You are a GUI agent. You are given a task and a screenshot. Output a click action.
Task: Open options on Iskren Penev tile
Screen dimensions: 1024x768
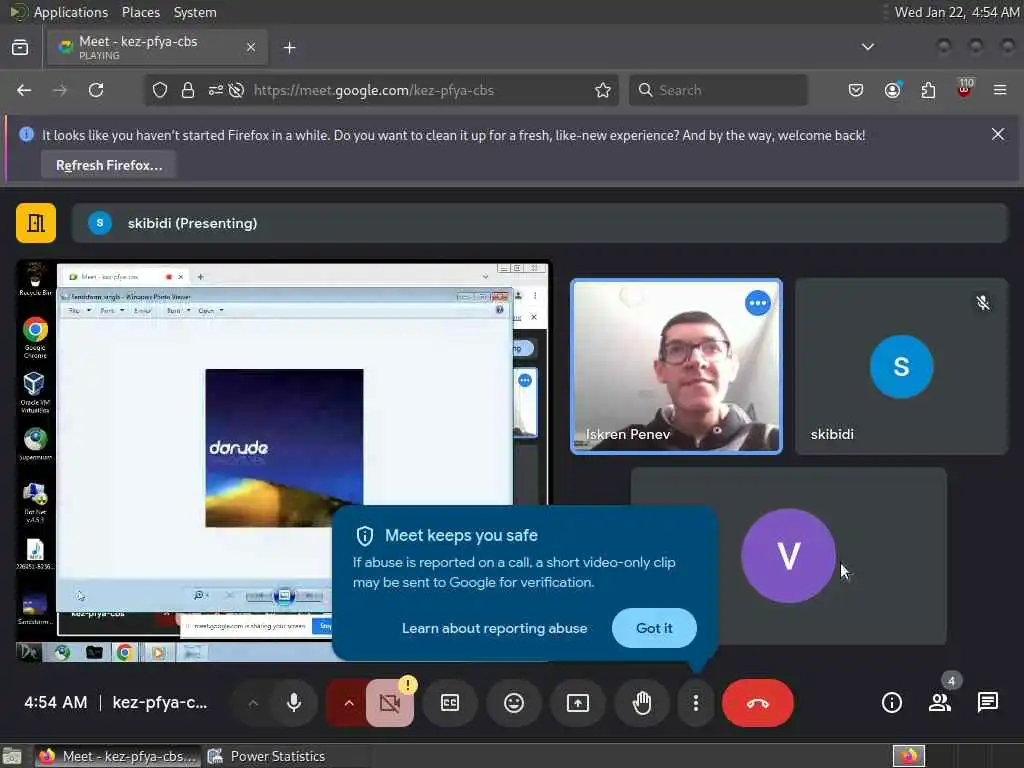coord(758,303)
